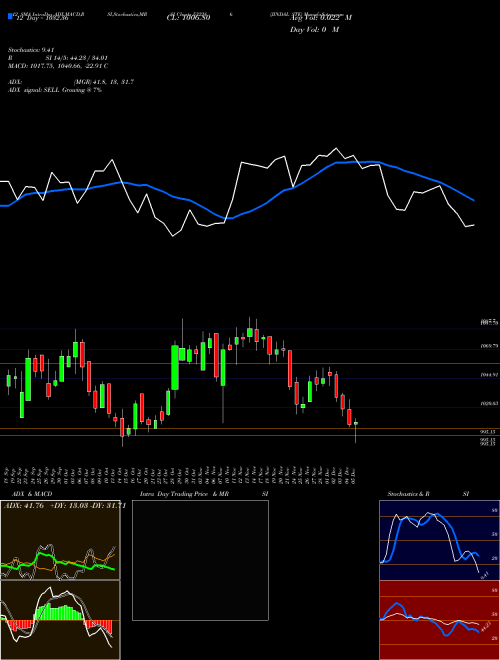
Task: Click the 'ADX & MACD' panel title
Action: (32, 494)
